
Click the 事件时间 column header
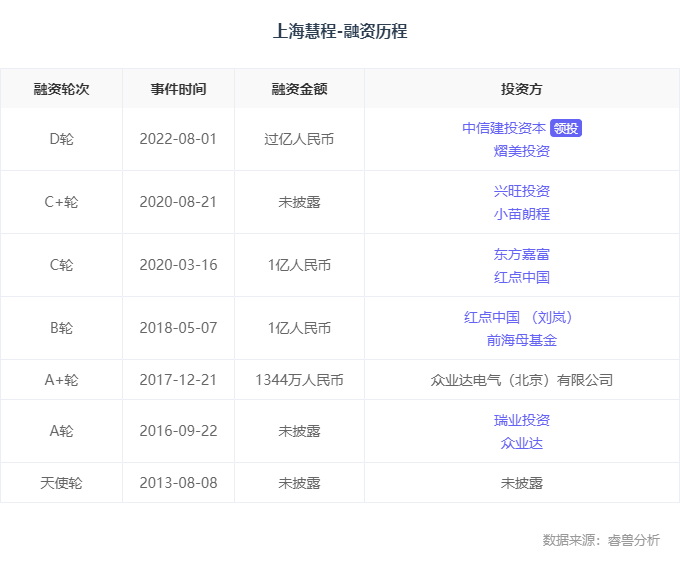(x=179, y=89)
